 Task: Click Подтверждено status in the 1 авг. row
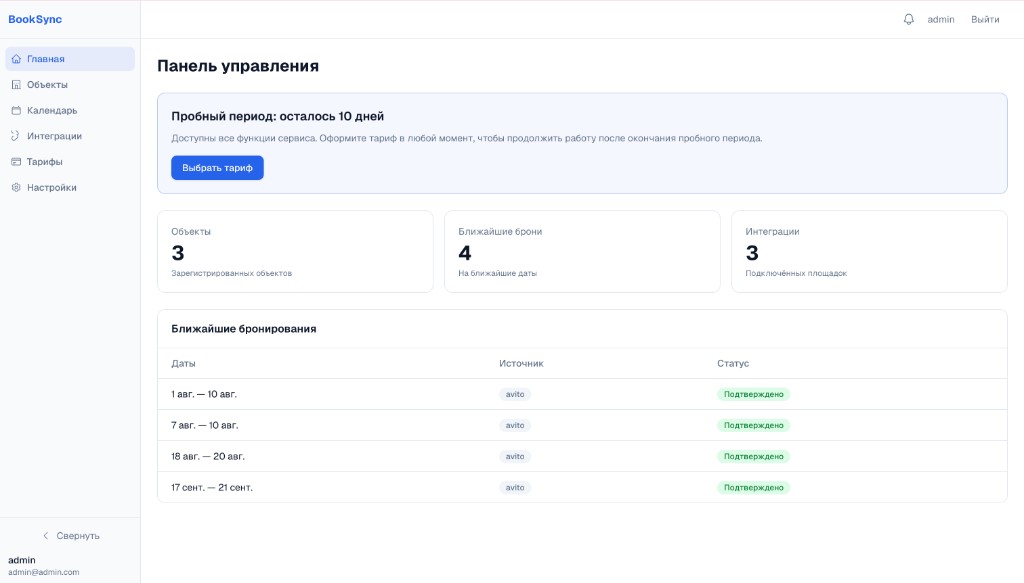(753, 394)
